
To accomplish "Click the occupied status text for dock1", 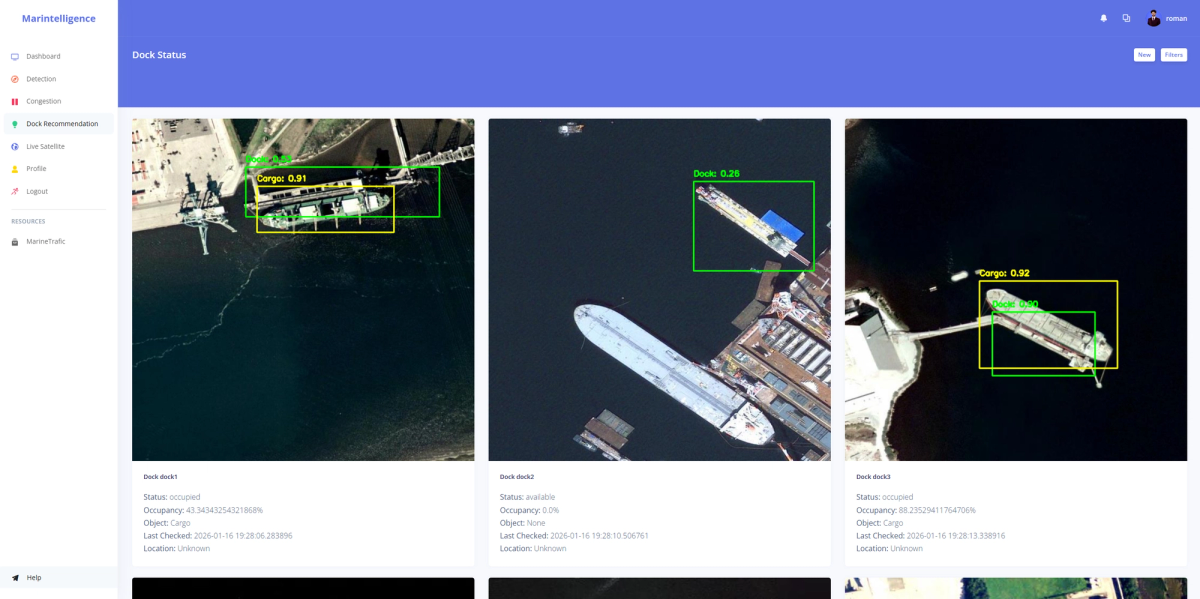I will pyautogui.click(x=183, y=497).
